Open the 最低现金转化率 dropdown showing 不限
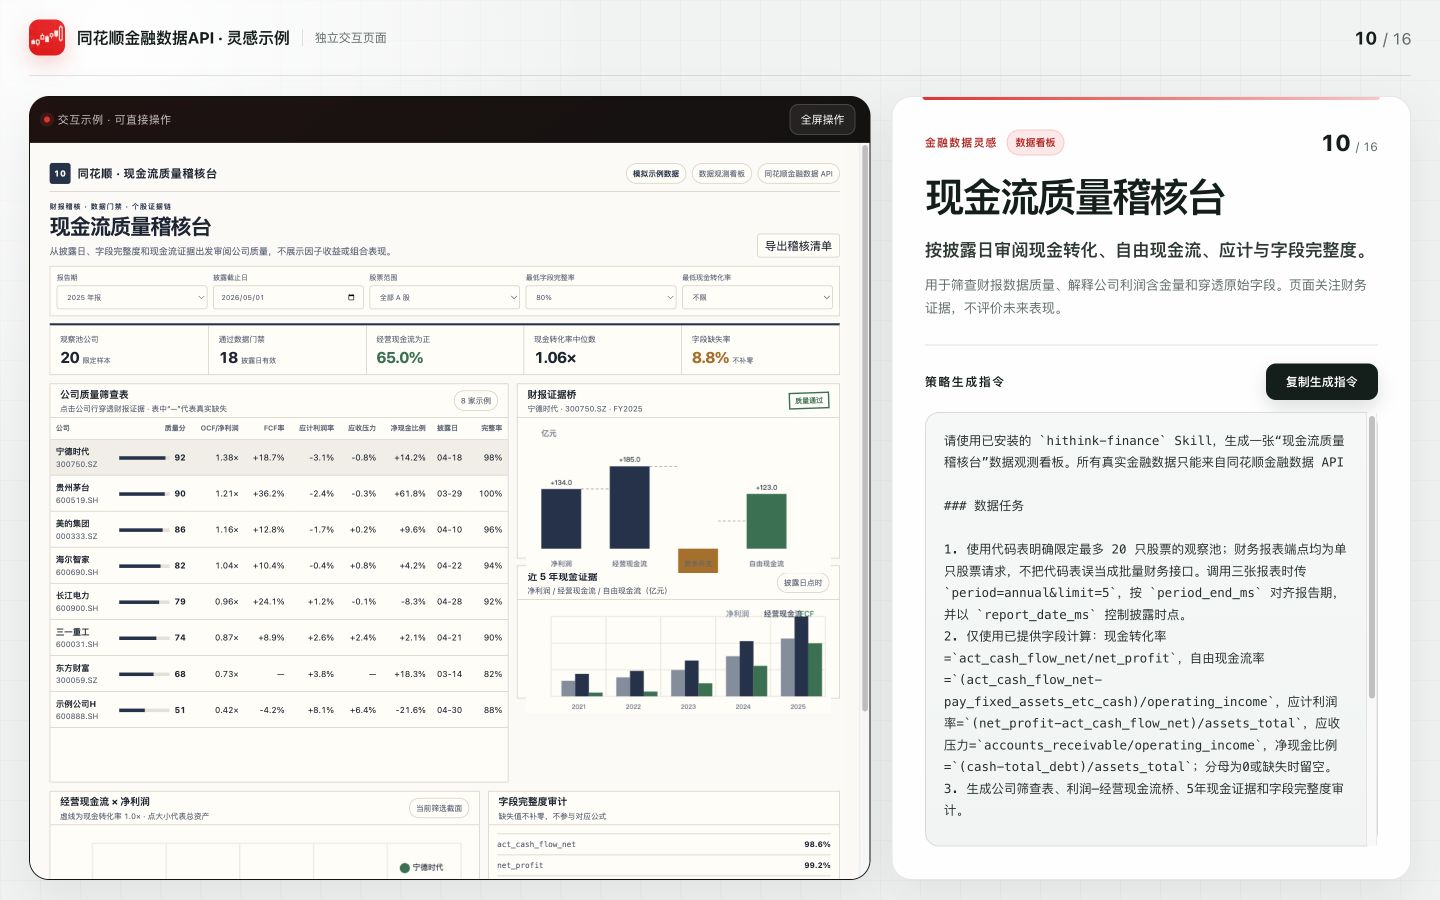Viewport: 1440px width, 900px height. tap(757, 297)
